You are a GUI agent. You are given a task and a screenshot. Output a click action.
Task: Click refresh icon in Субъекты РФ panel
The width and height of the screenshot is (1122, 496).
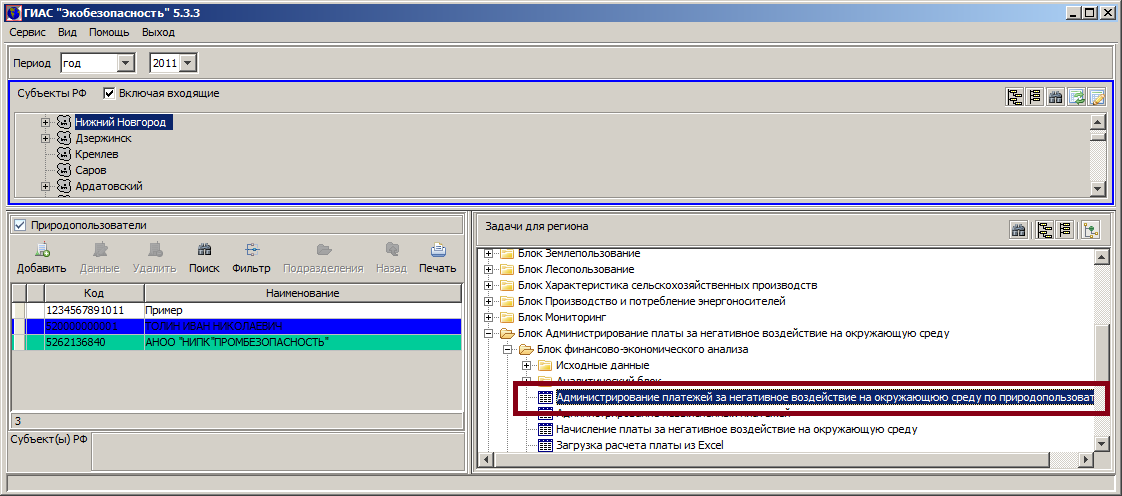(1077, 97)
